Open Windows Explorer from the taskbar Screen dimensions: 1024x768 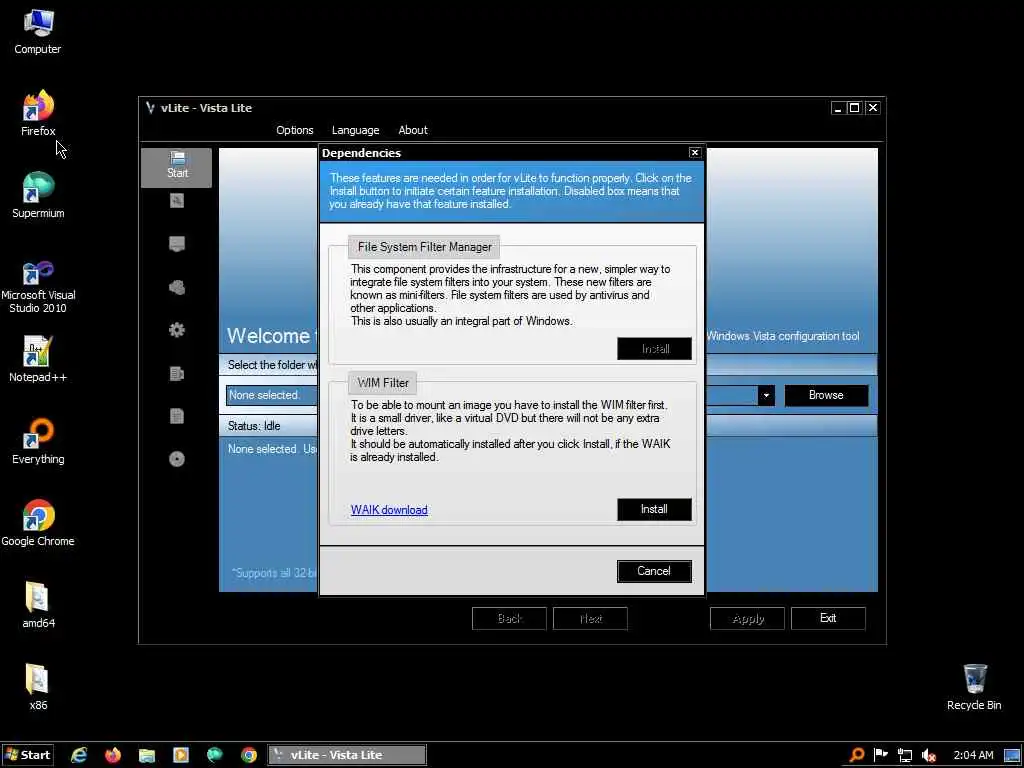[147, 755]
